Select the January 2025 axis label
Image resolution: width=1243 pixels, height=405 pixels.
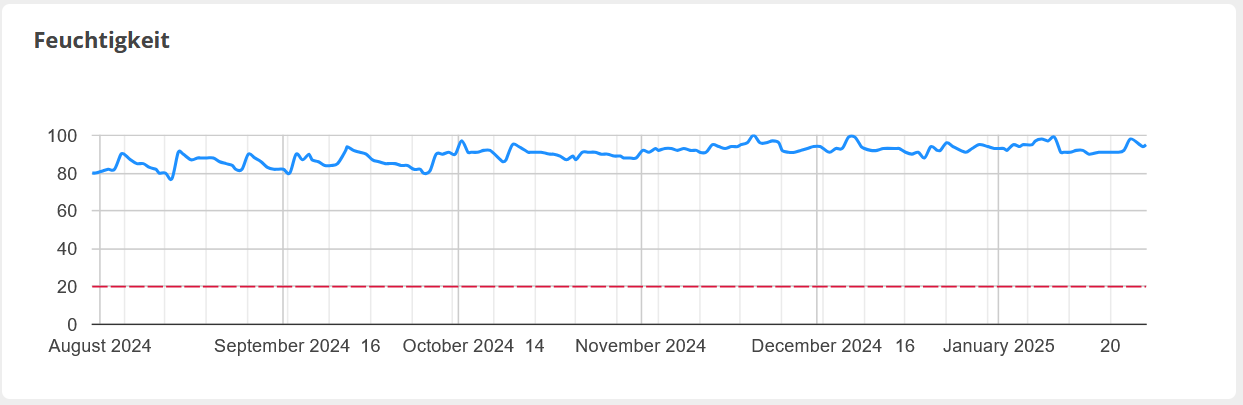click(999, 346)
